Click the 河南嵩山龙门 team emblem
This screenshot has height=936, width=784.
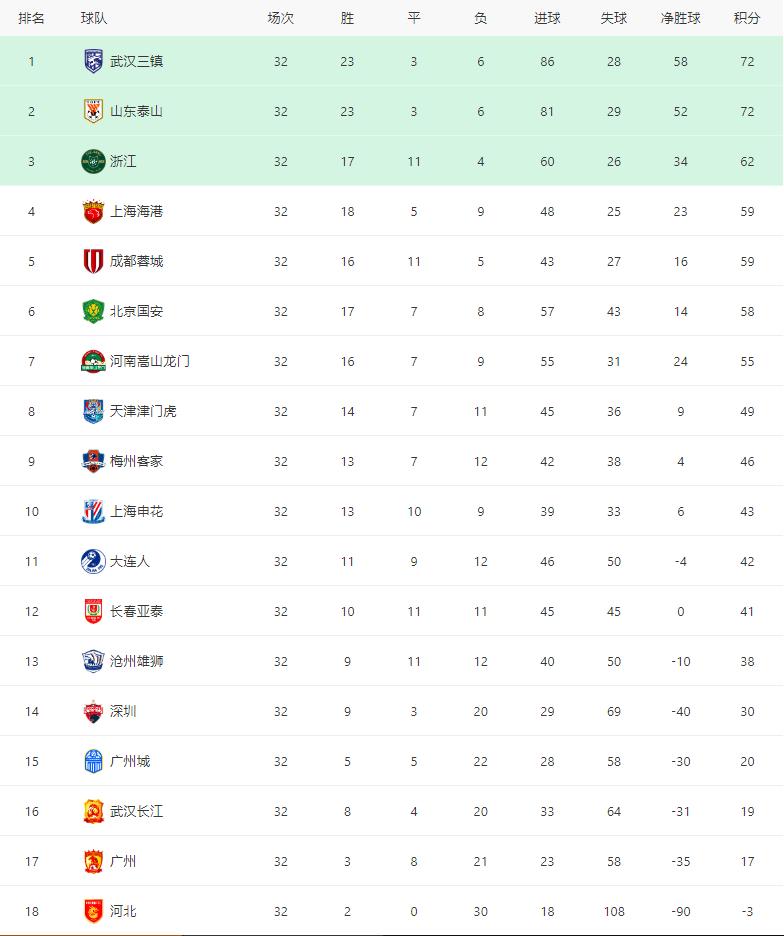coord(93,361)
